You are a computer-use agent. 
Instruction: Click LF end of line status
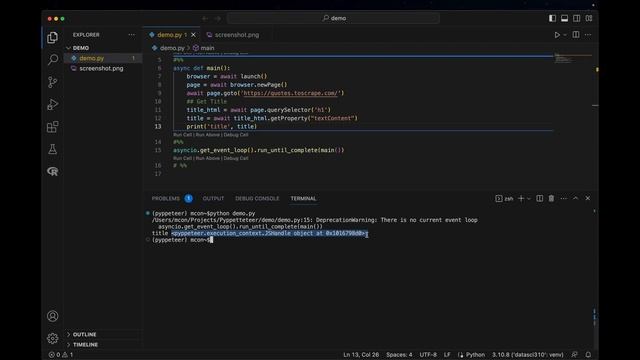447,355
